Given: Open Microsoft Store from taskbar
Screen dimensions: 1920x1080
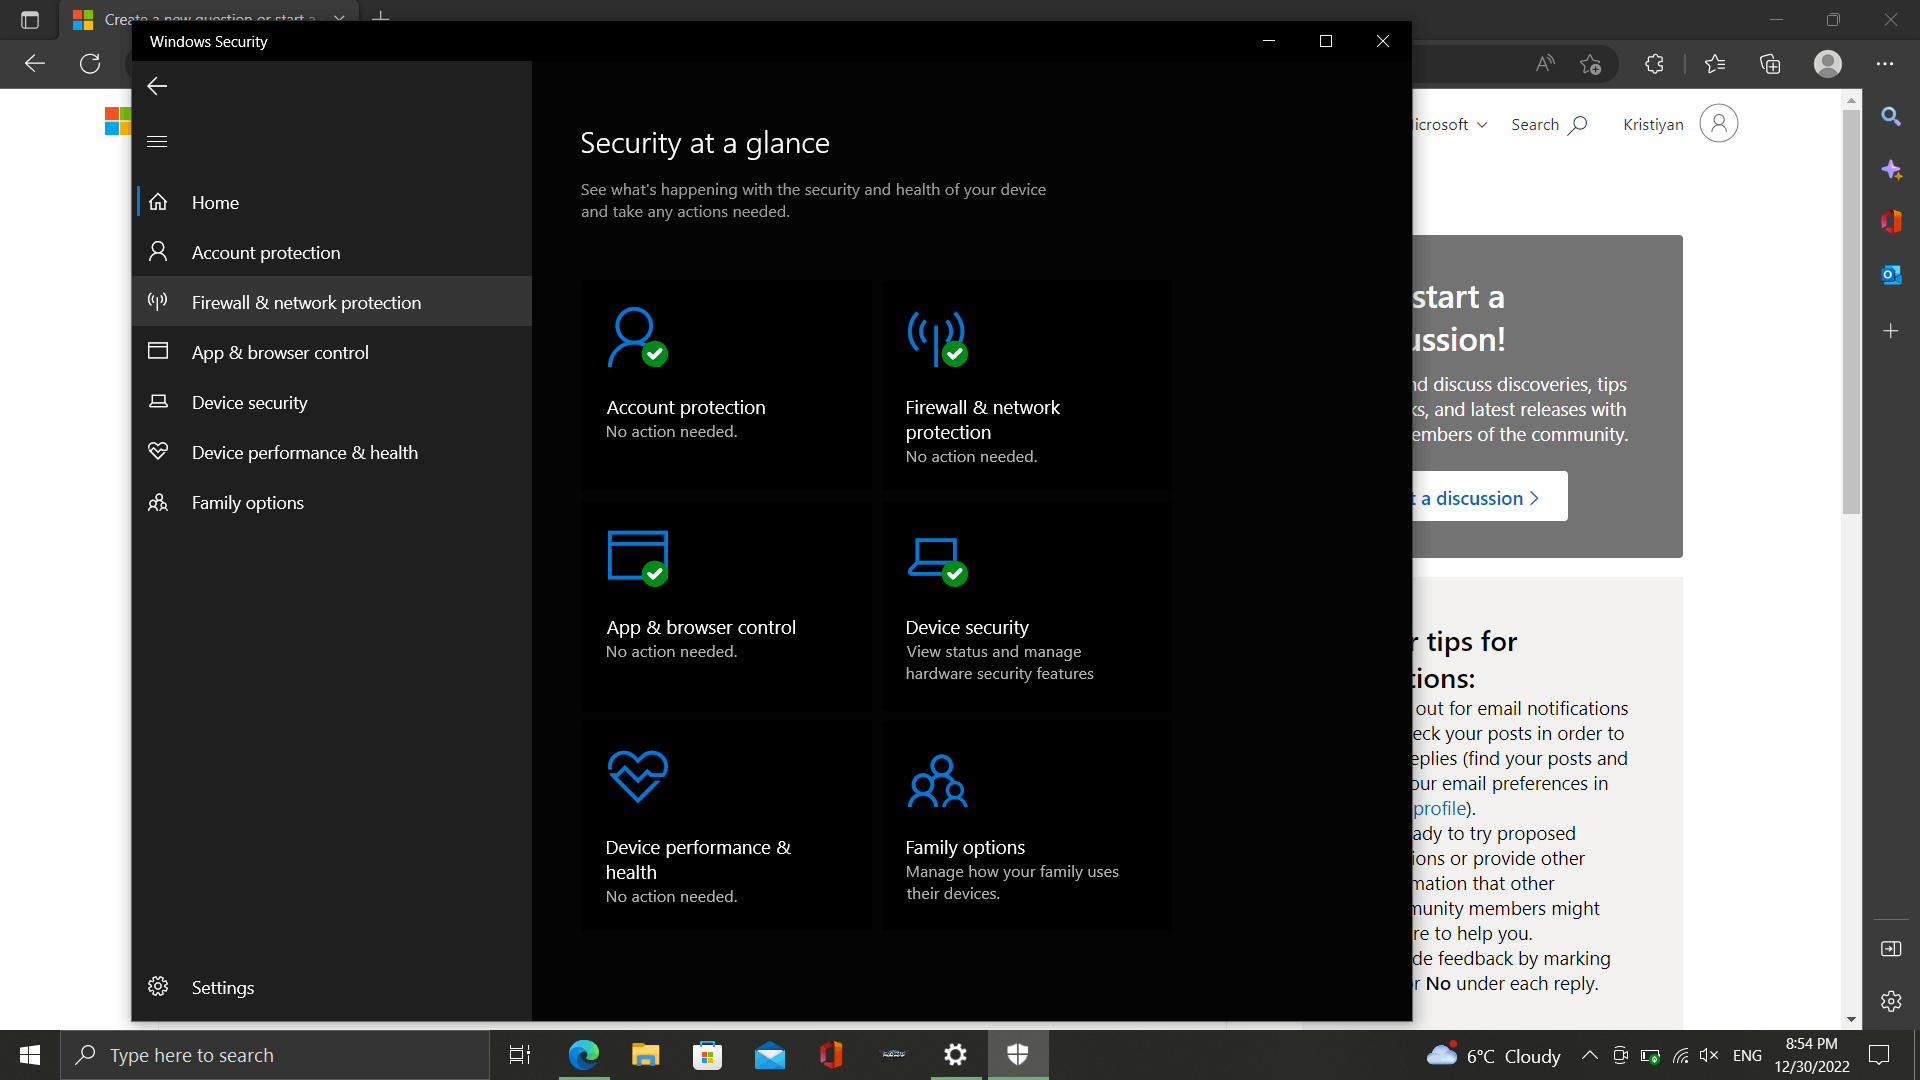Looking at the screenshot, I should pos(708,1055).
